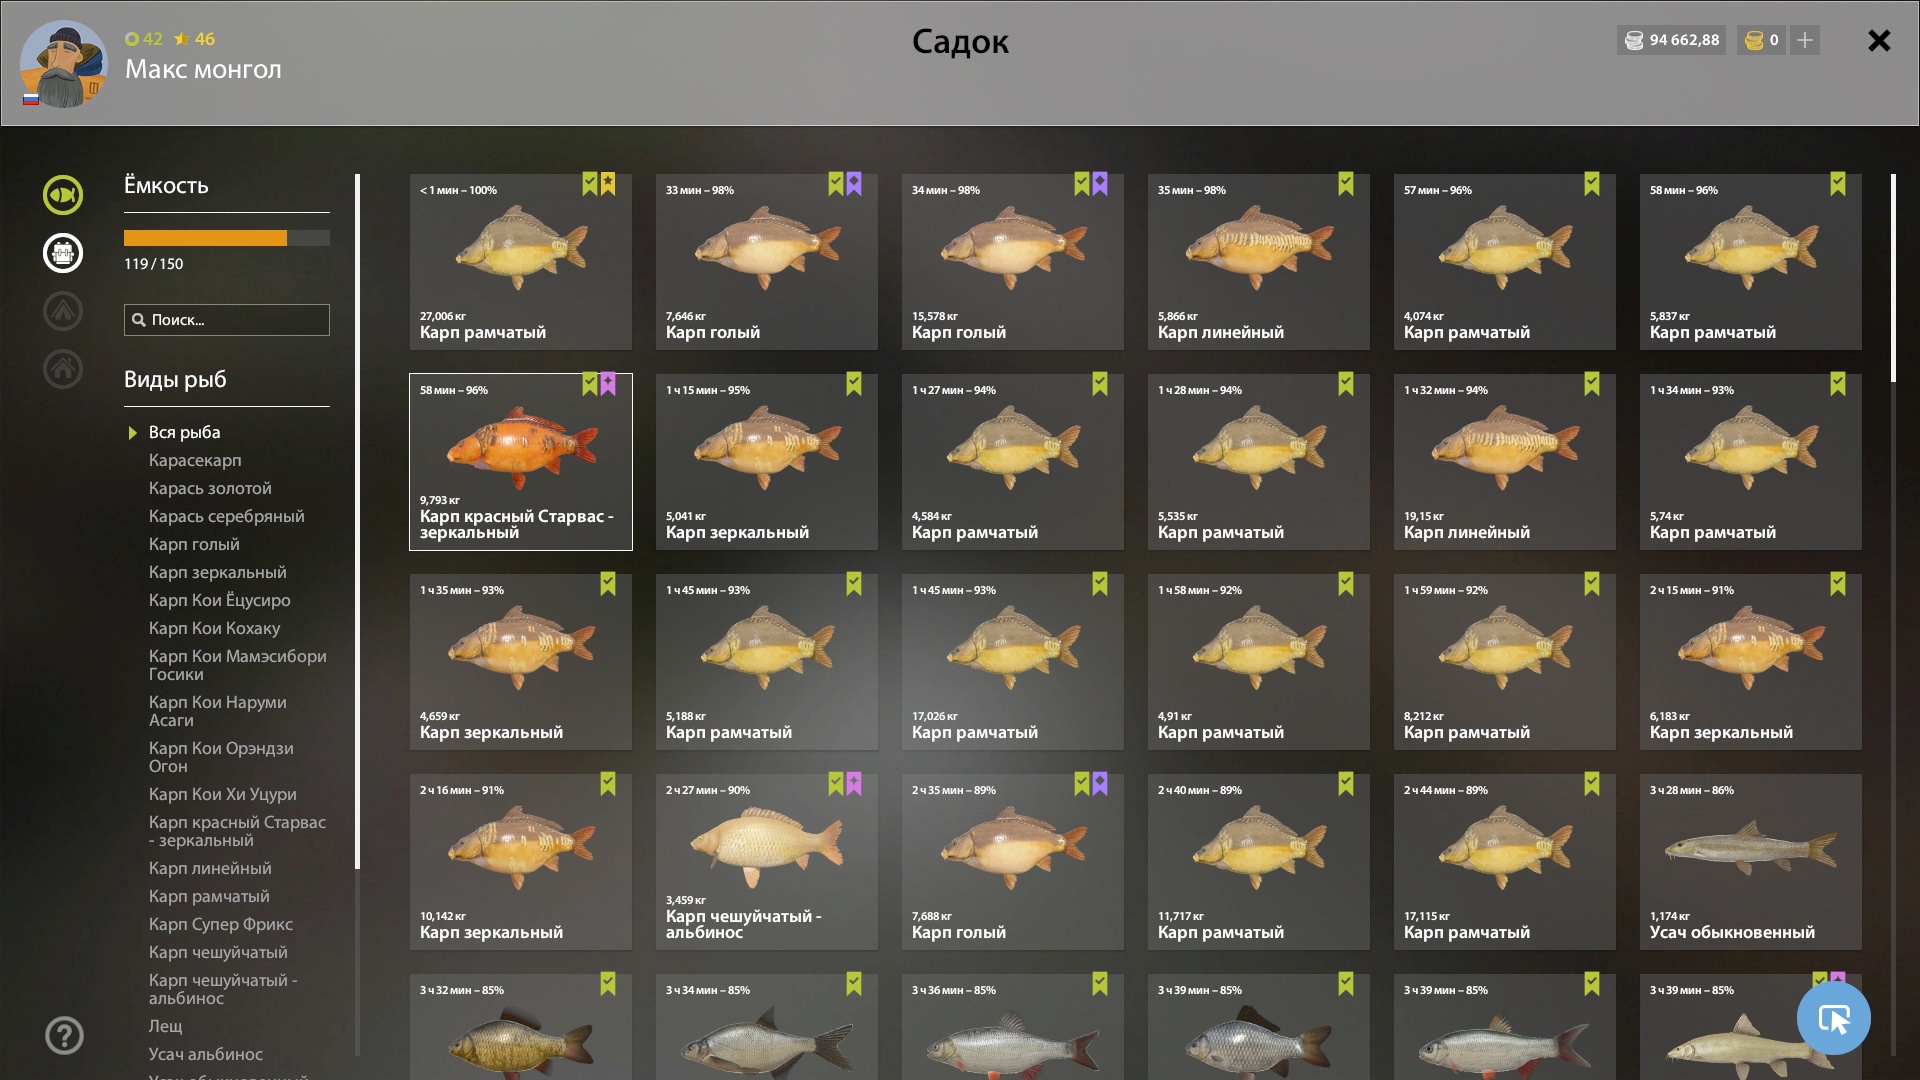Click the grayed-out tent sidebar icon
Viewport: 1920px width, 1080px height.
click(x=63, y=311)
